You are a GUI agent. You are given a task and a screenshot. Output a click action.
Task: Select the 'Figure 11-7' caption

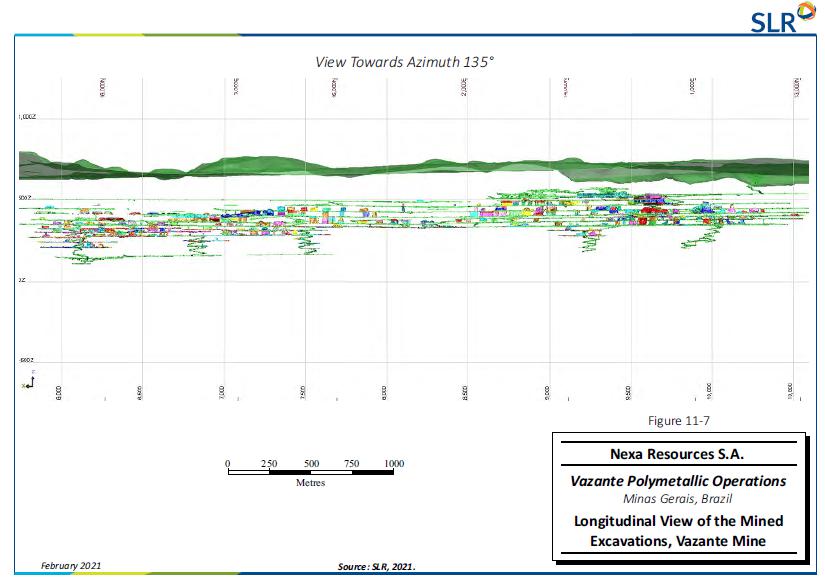click(679, 420)
